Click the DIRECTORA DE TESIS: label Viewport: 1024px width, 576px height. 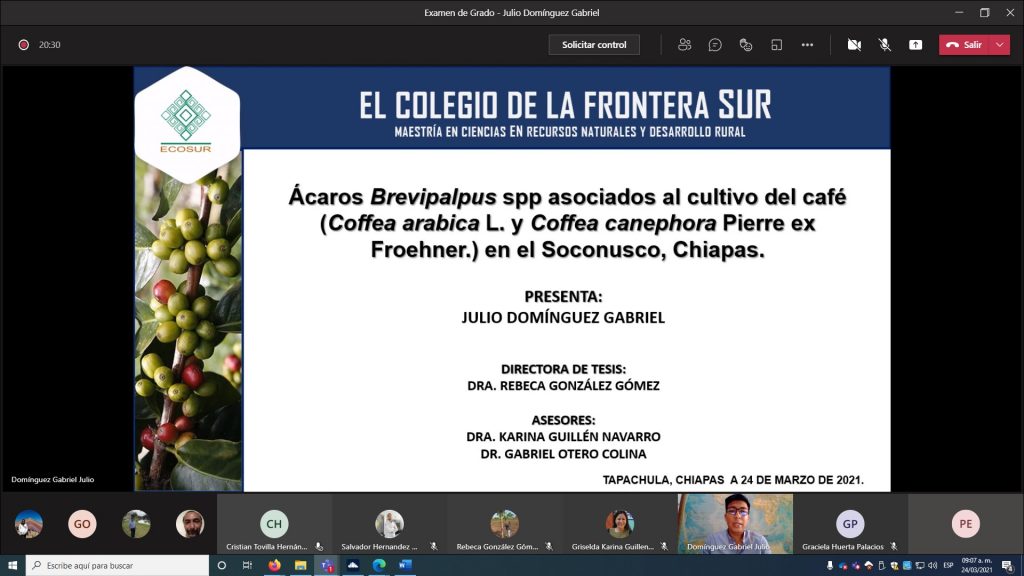pos(563,369)
